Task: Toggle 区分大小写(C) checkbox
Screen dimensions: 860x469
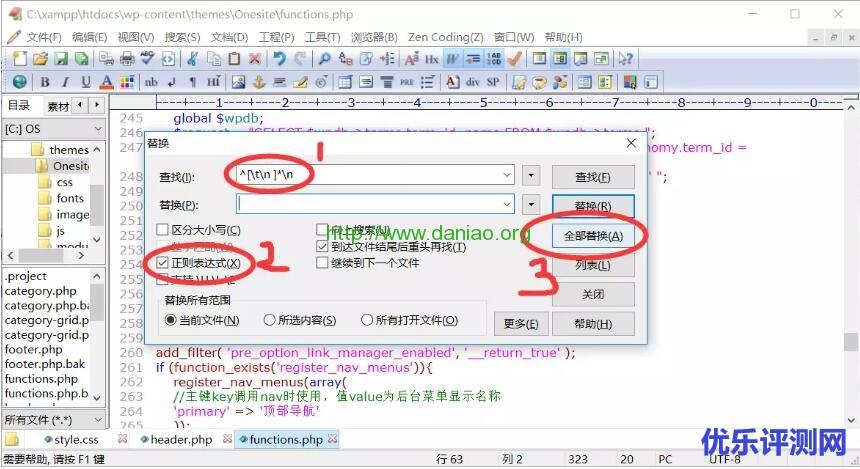Action: (199, 230)
